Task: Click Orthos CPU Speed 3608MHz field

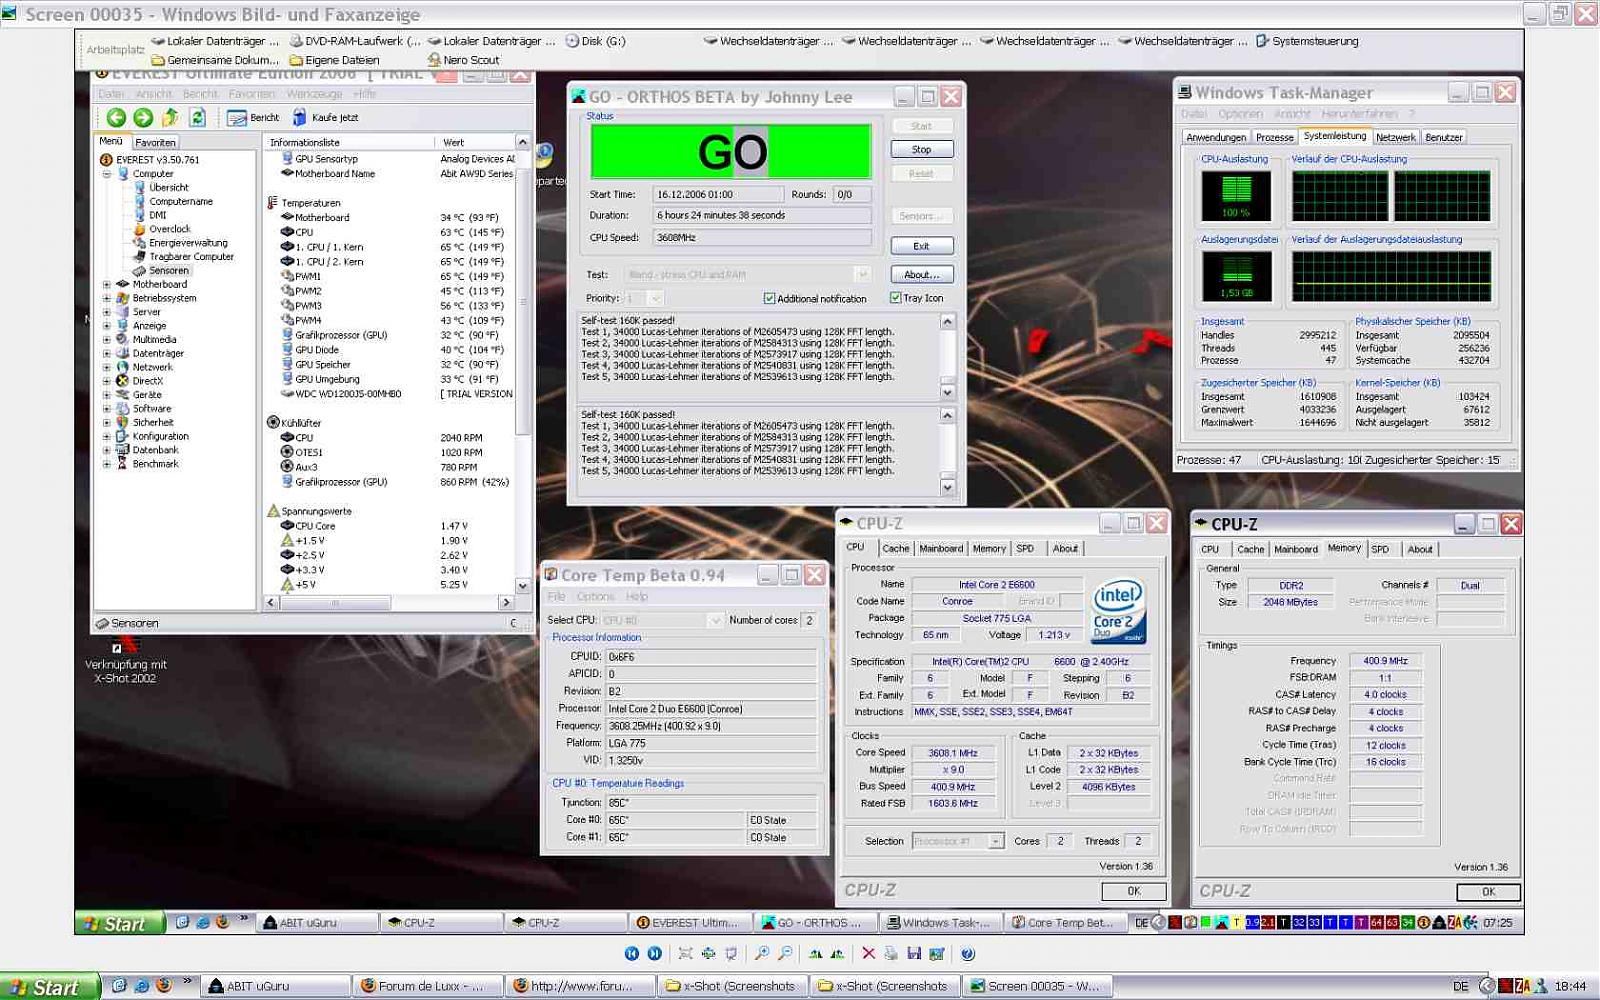Action: (761, 238)
